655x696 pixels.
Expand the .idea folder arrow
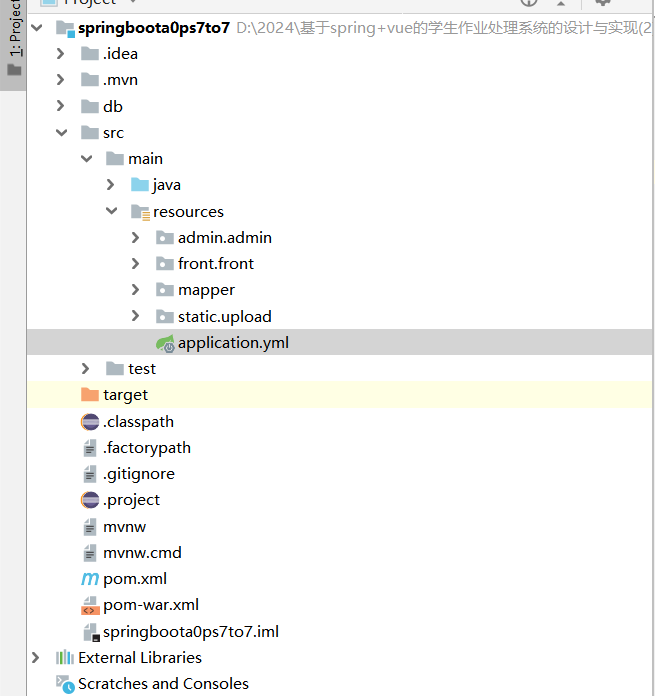point(61,54)
